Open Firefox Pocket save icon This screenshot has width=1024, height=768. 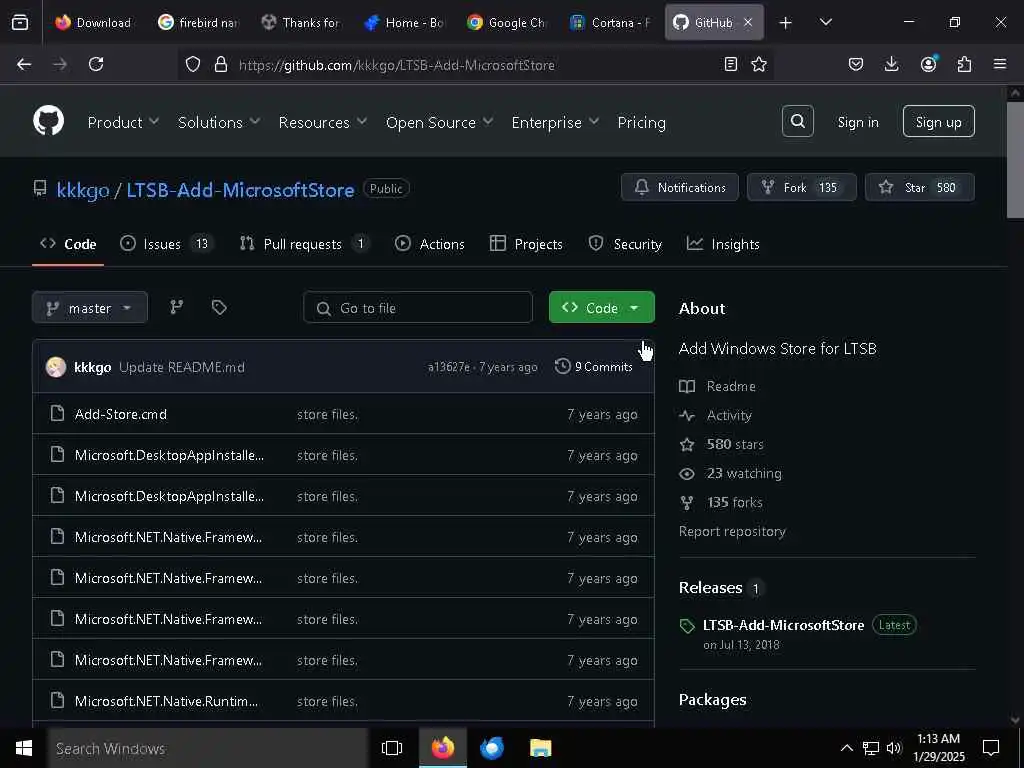point(856,64)
